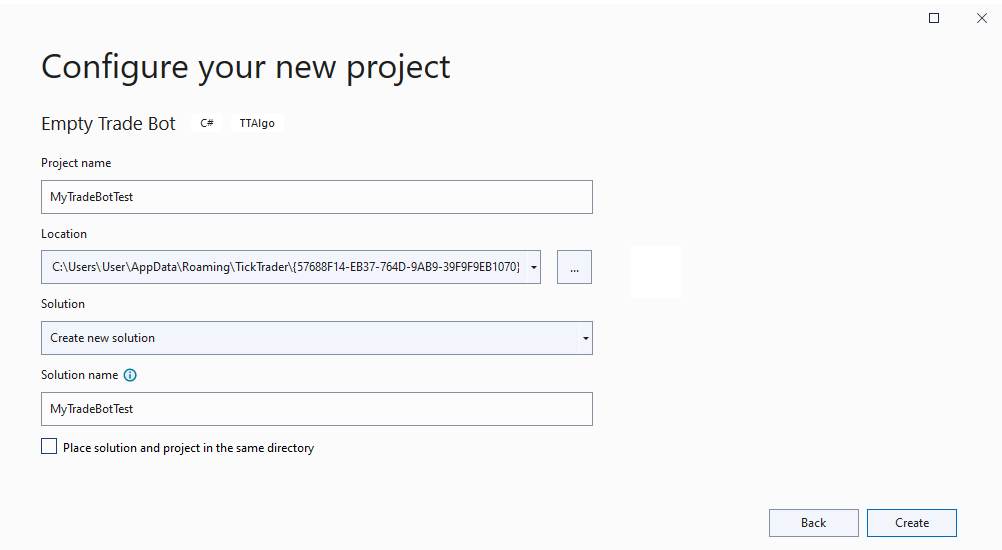Click the Solution label above the dropdown

pos(63,304)
